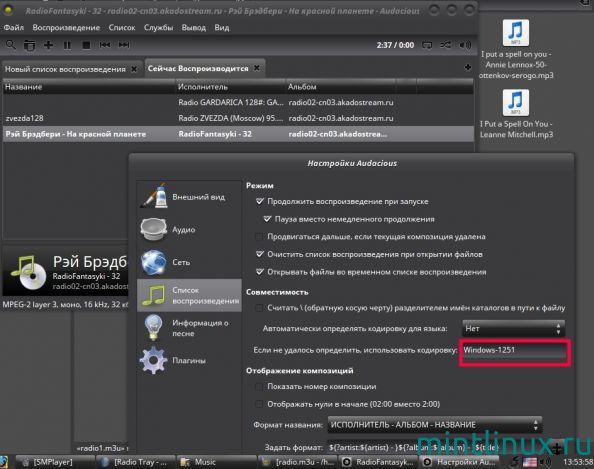The width and height of the screenshot is (594, 469).
Task: Open the Audacious volume control icon
Action: coord(465,45)
